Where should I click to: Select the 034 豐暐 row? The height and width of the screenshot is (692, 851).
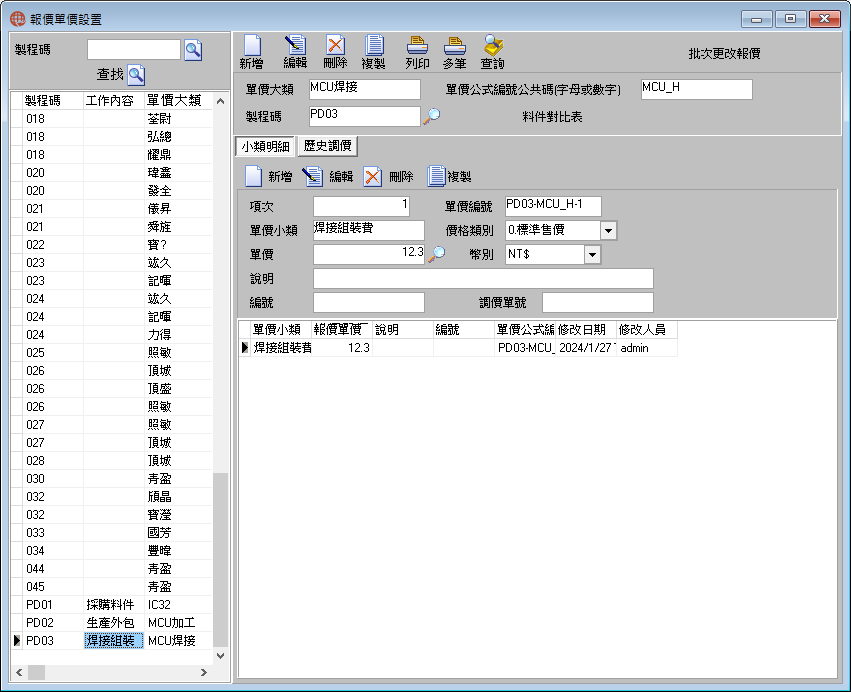point(111,550)
